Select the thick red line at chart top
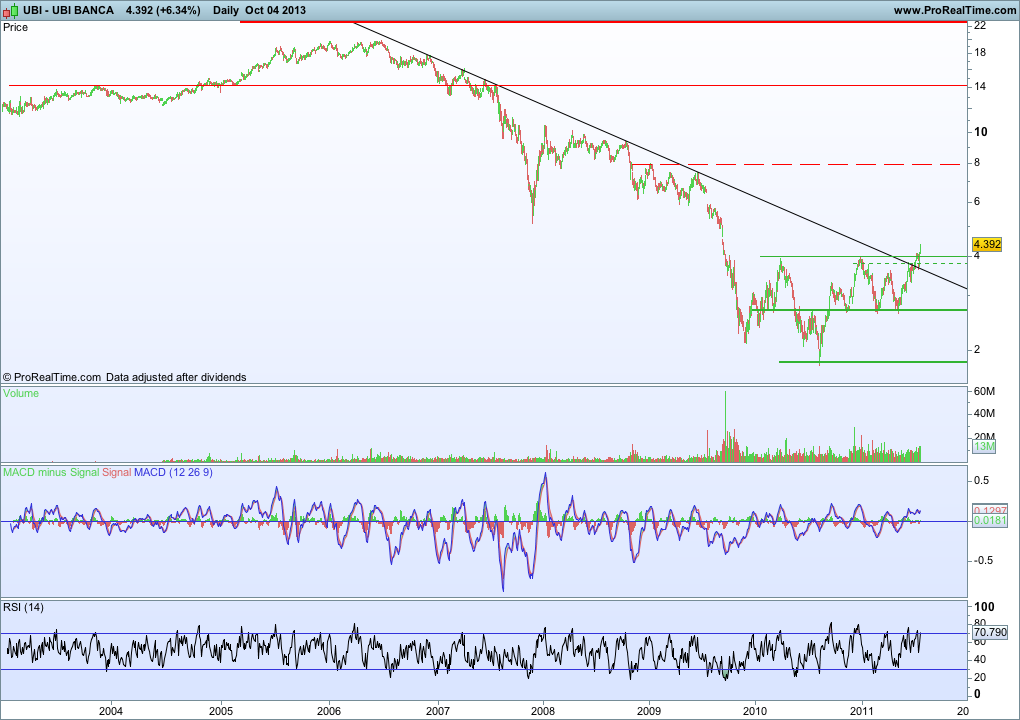The width and height of the screenshot is (1020, 720). click(x=604, y=21)
